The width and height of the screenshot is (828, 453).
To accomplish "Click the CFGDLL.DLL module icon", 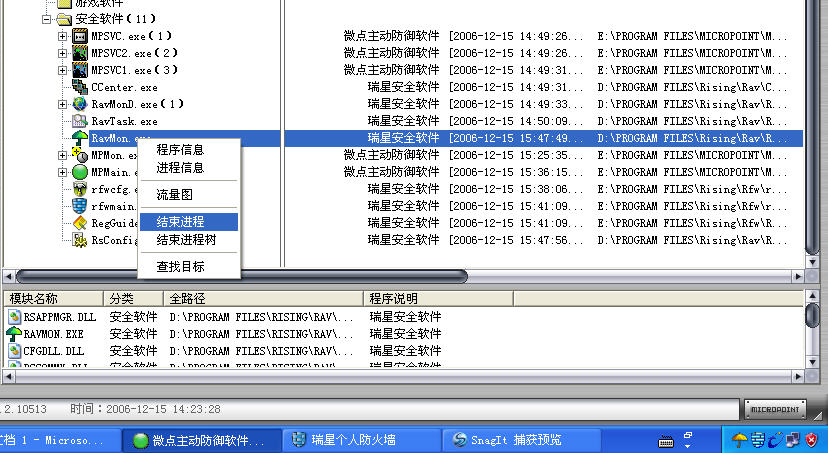I will click(14, 351).
